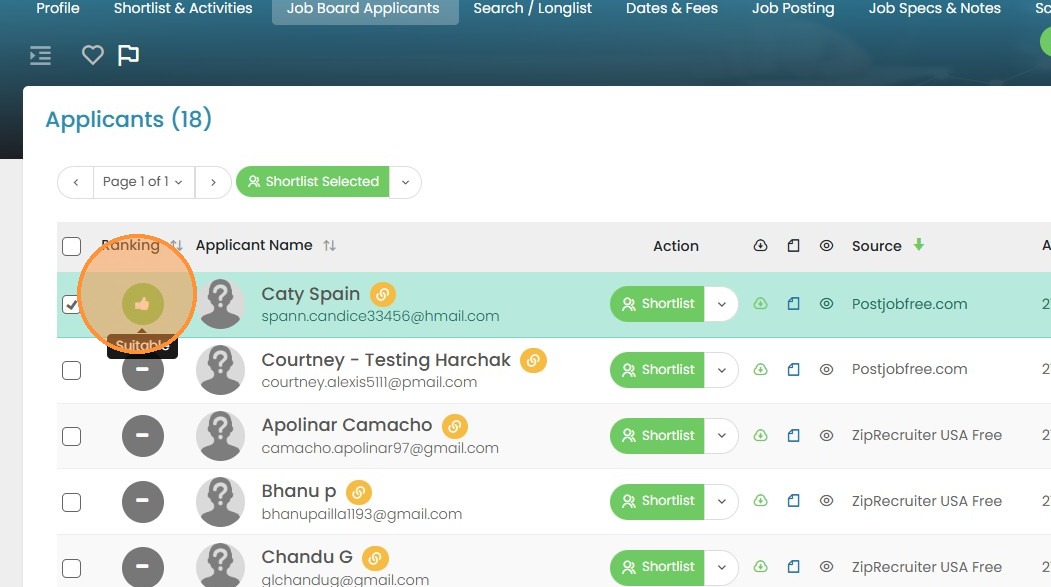This screenshot has height=587, width=1051.
Task: Click the document column header icon
Action: tap(794, 246)
